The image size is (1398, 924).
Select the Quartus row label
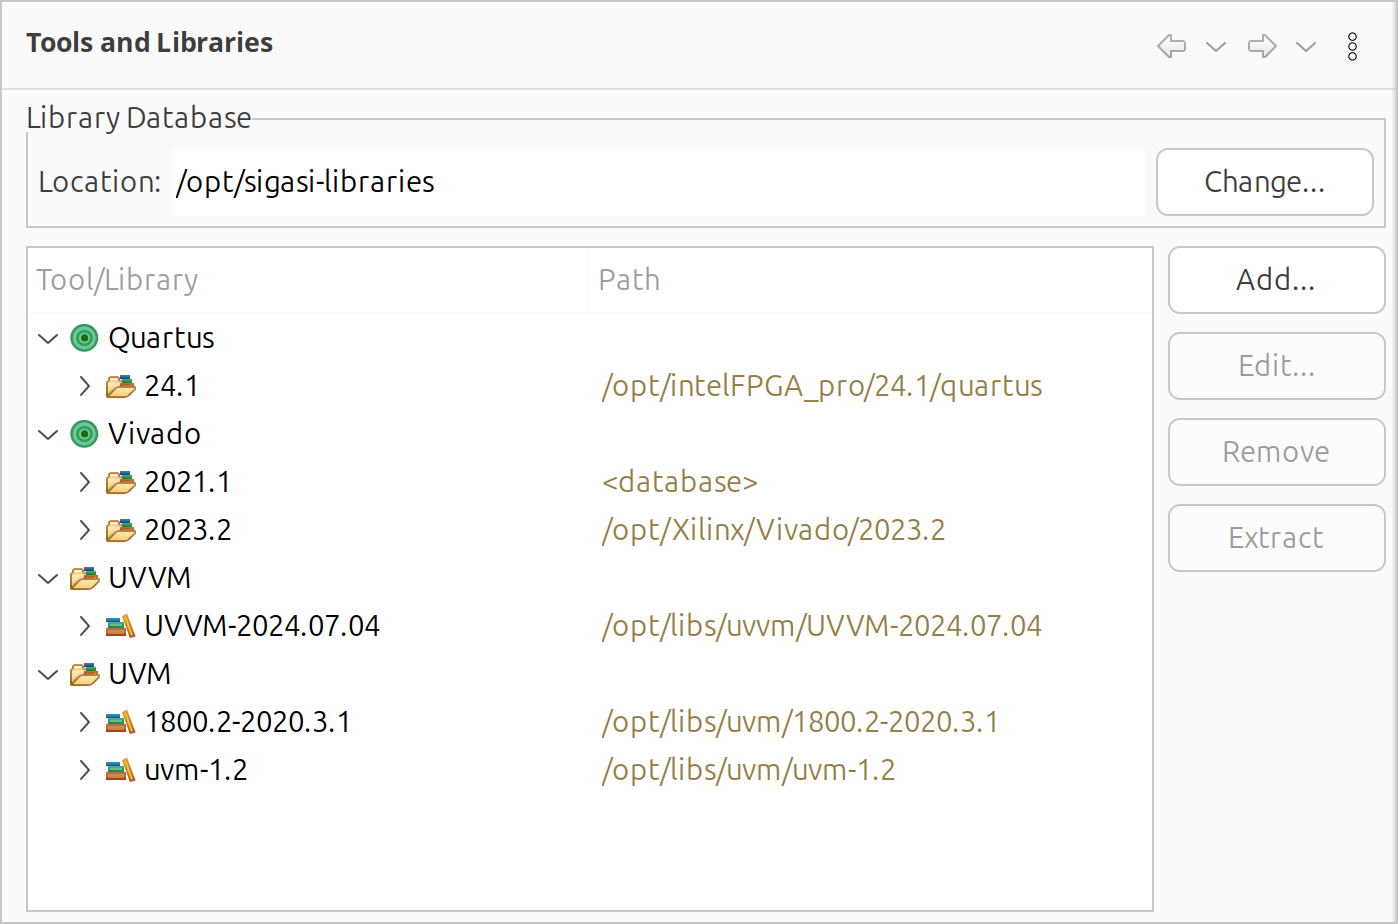pyautogui.click(x=161, y=338)
